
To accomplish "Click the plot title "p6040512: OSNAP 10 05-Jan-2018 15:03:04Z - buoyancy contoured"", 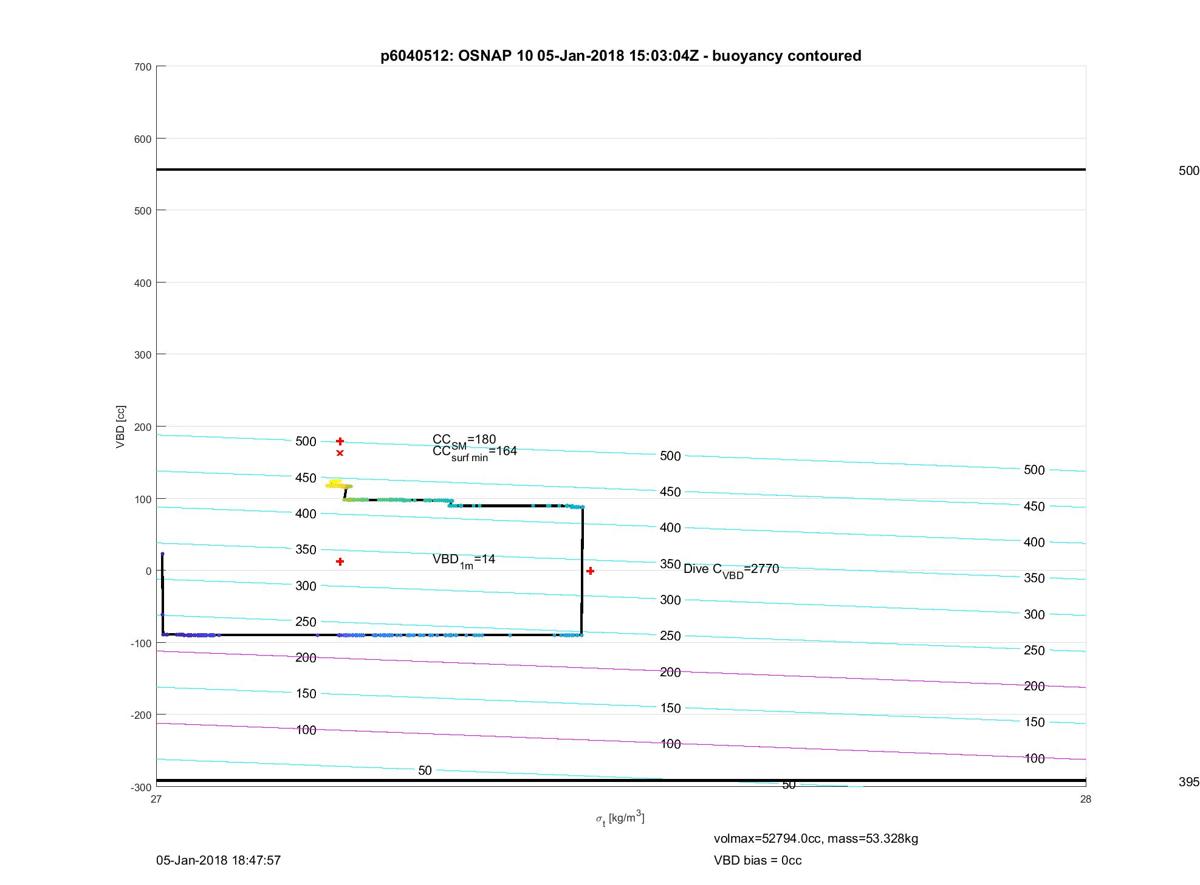I will (621, 56).
